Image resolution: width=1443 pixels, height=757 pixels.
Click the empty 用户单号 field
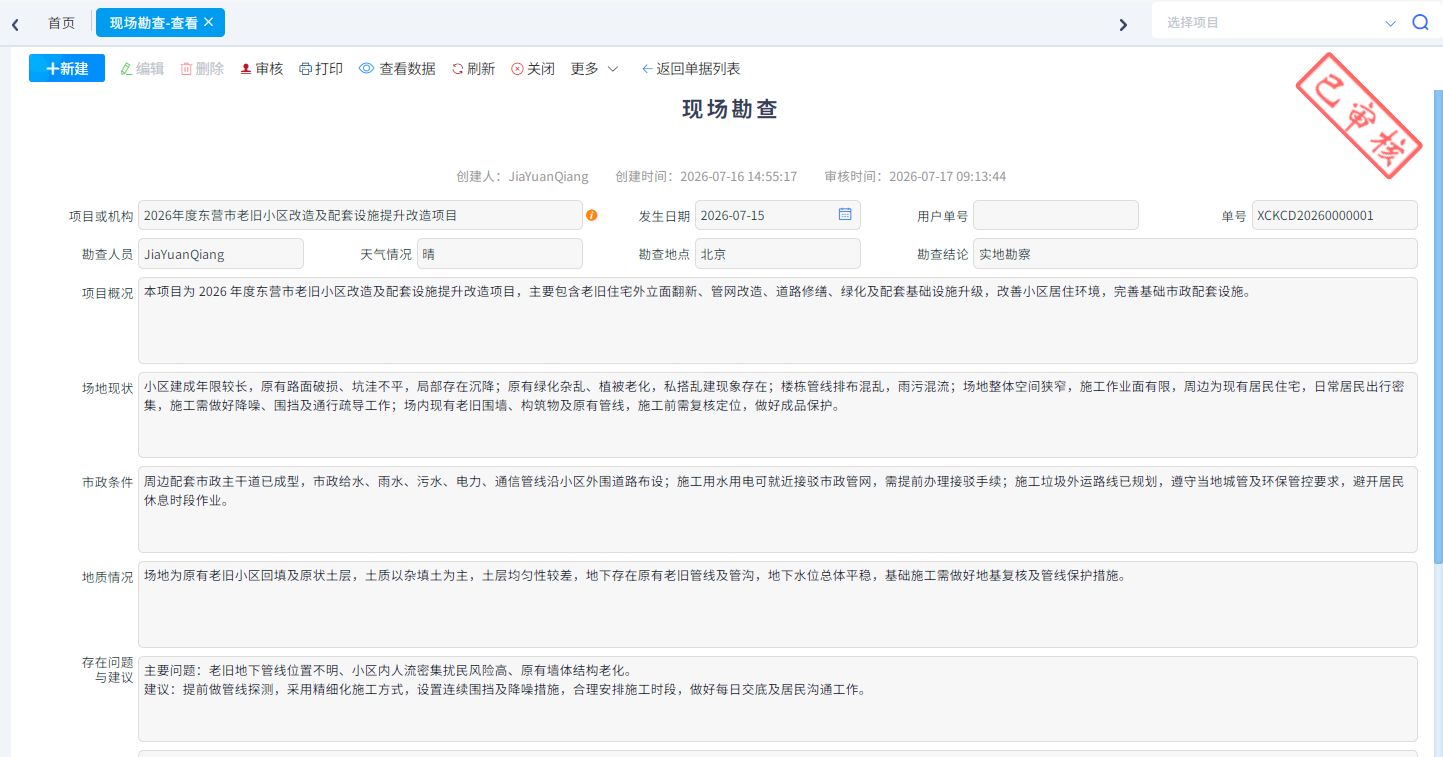pyautogui.click(x=1056, y=215)
